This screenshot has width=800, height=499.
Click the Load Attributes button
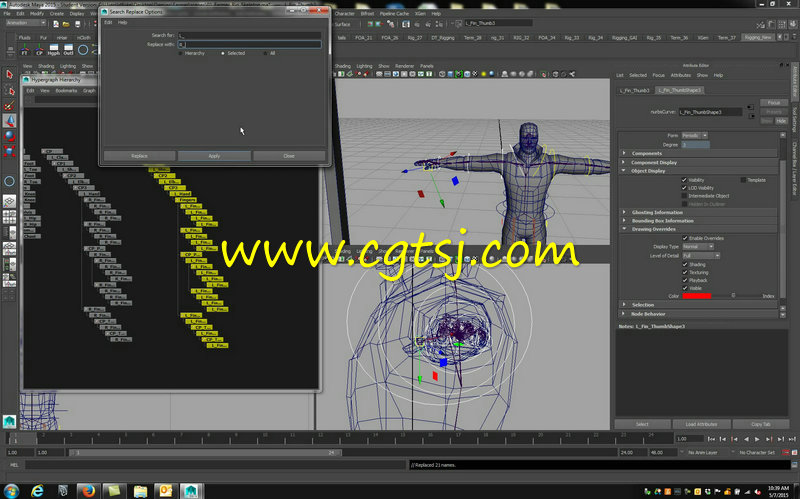point(701,425)
